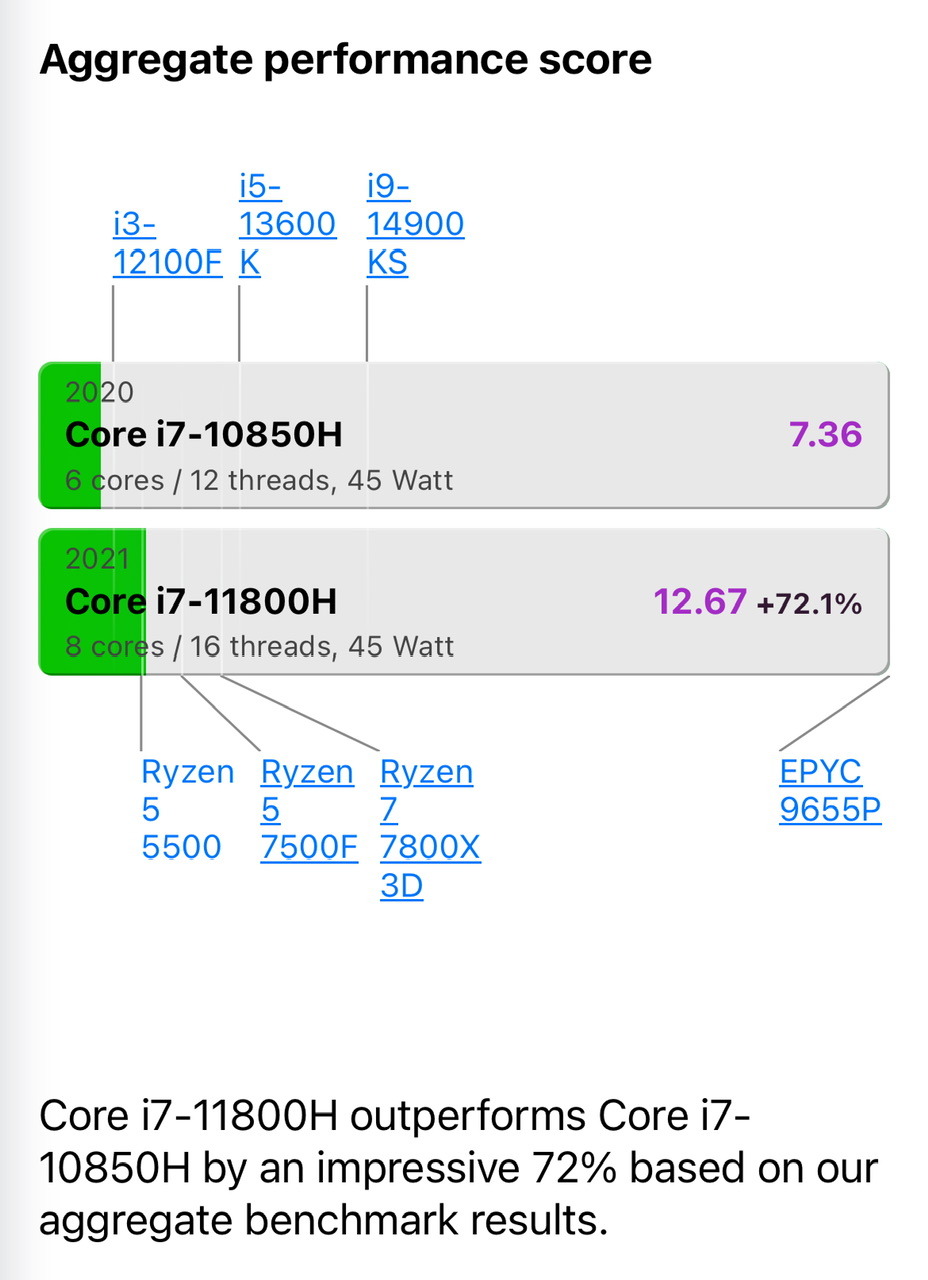Click the 6 cores / 12 threads specs
Screen dimensions: 928x1280
(x=259, y=481)
